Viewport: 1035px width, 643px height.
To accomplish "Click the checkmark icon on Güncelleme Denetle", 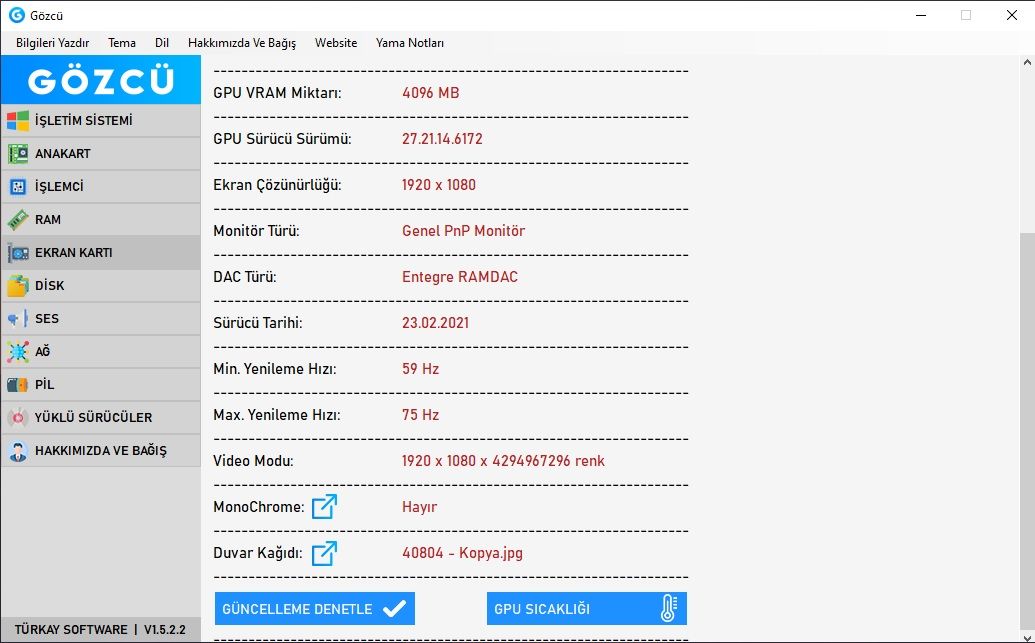I will [x=394, y=609].
